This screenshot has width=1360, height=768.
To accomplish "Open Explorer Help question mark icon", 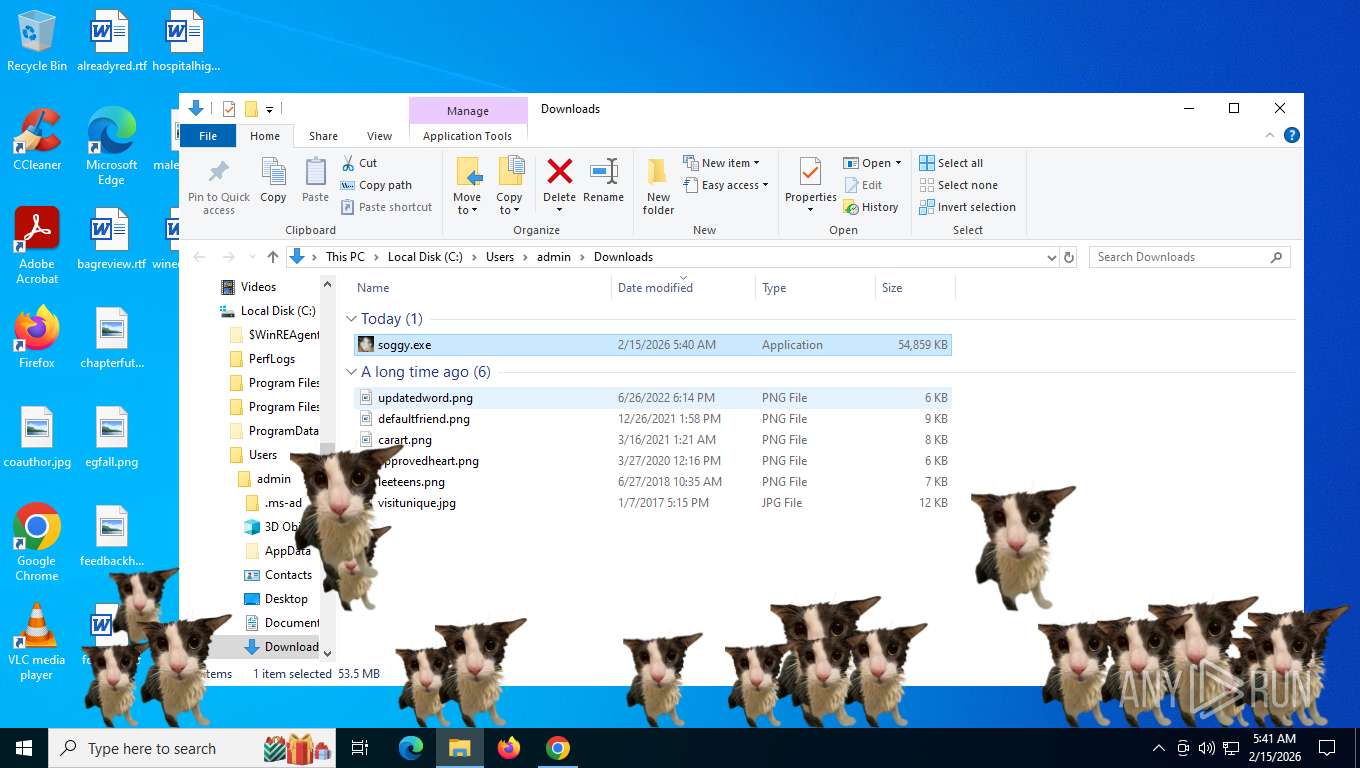I will (1292, 135).
